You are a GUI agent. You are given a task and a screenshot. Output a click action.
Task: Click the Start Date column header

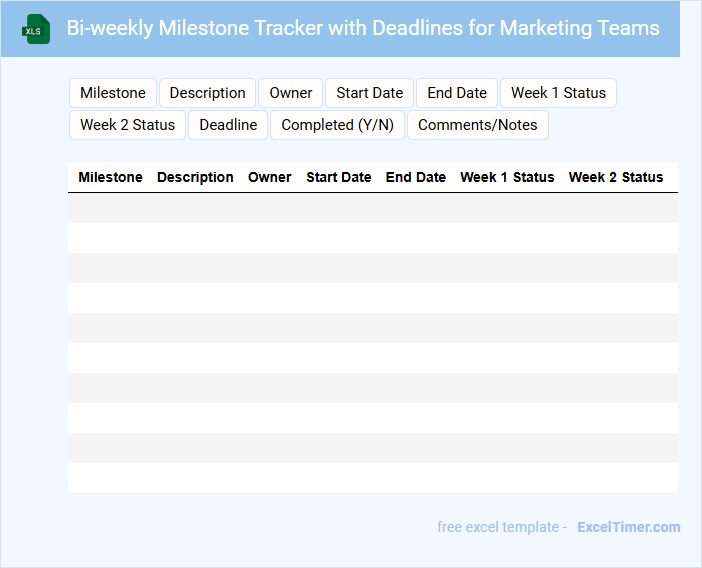pos(339,177)
